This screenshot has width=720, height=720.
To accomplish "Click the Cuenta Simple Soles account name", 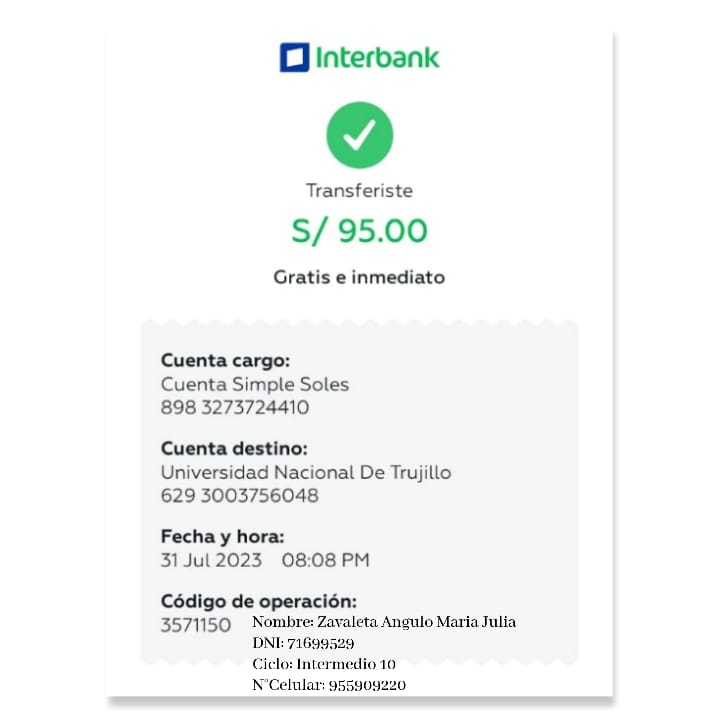I will click(x=255, y=384).
